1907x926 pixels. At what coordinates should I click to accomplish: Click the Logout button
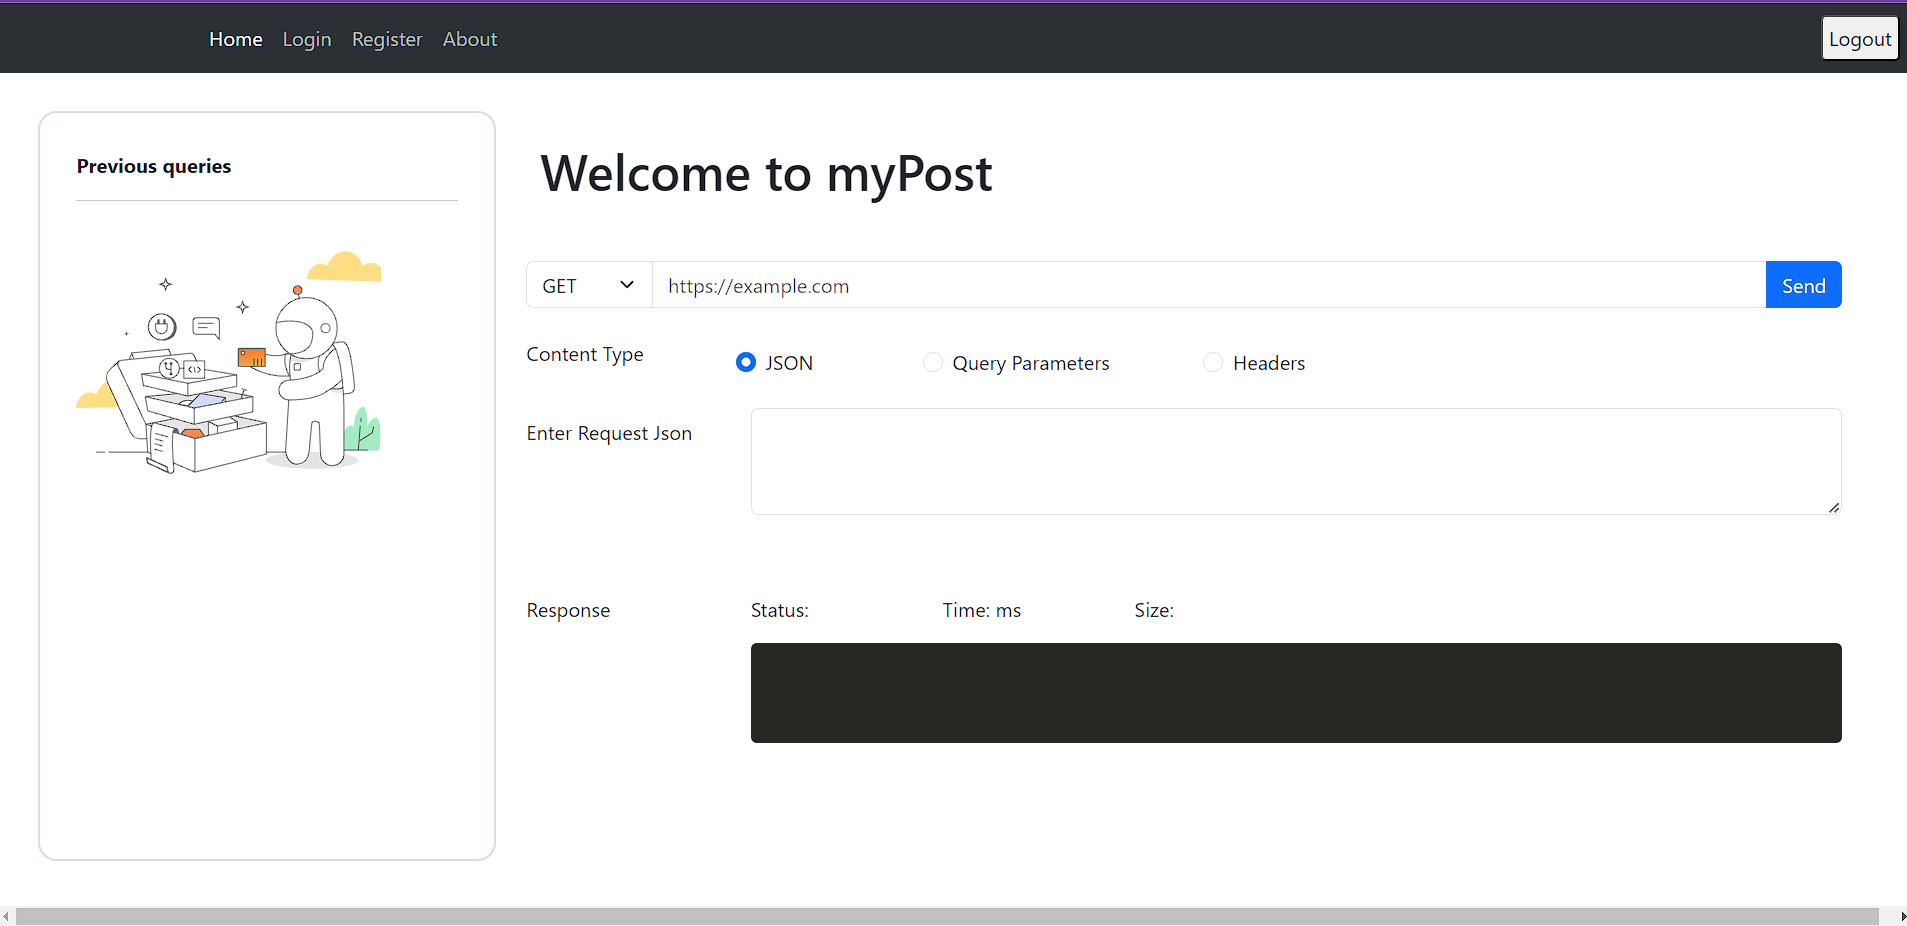(1859, 39)
